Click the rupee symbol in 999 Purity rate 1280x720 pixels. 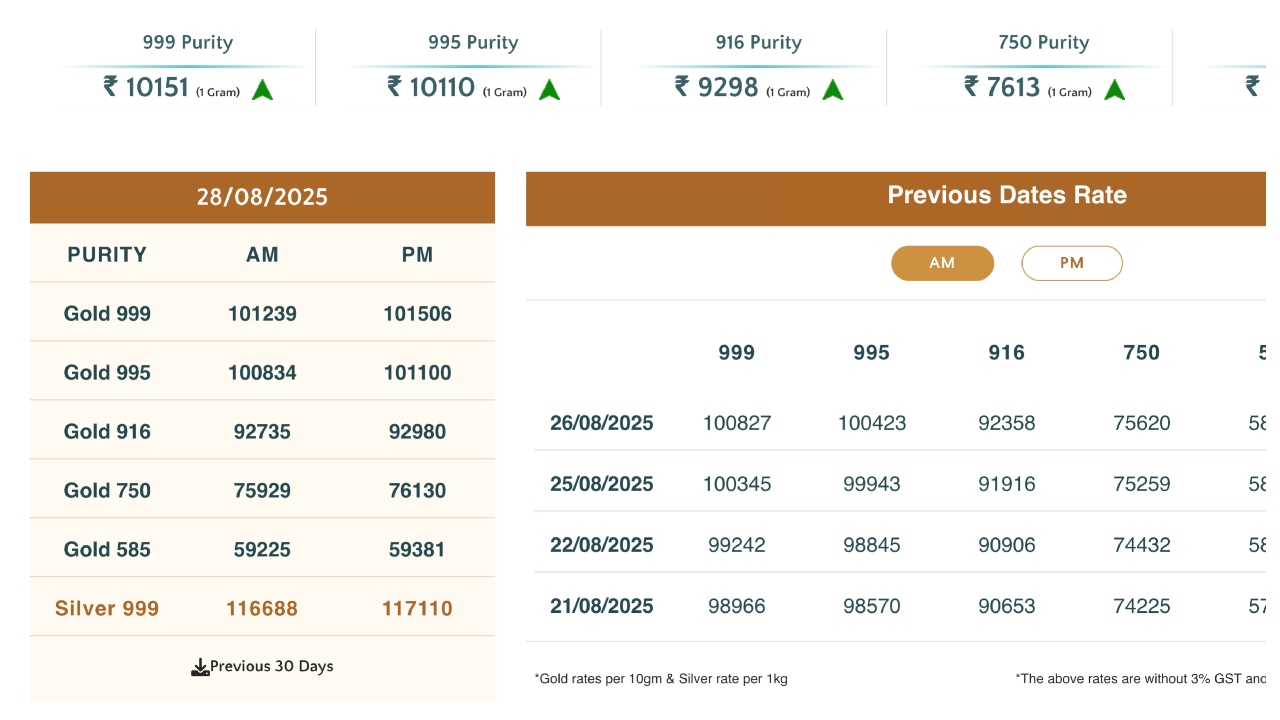[110, 87]
